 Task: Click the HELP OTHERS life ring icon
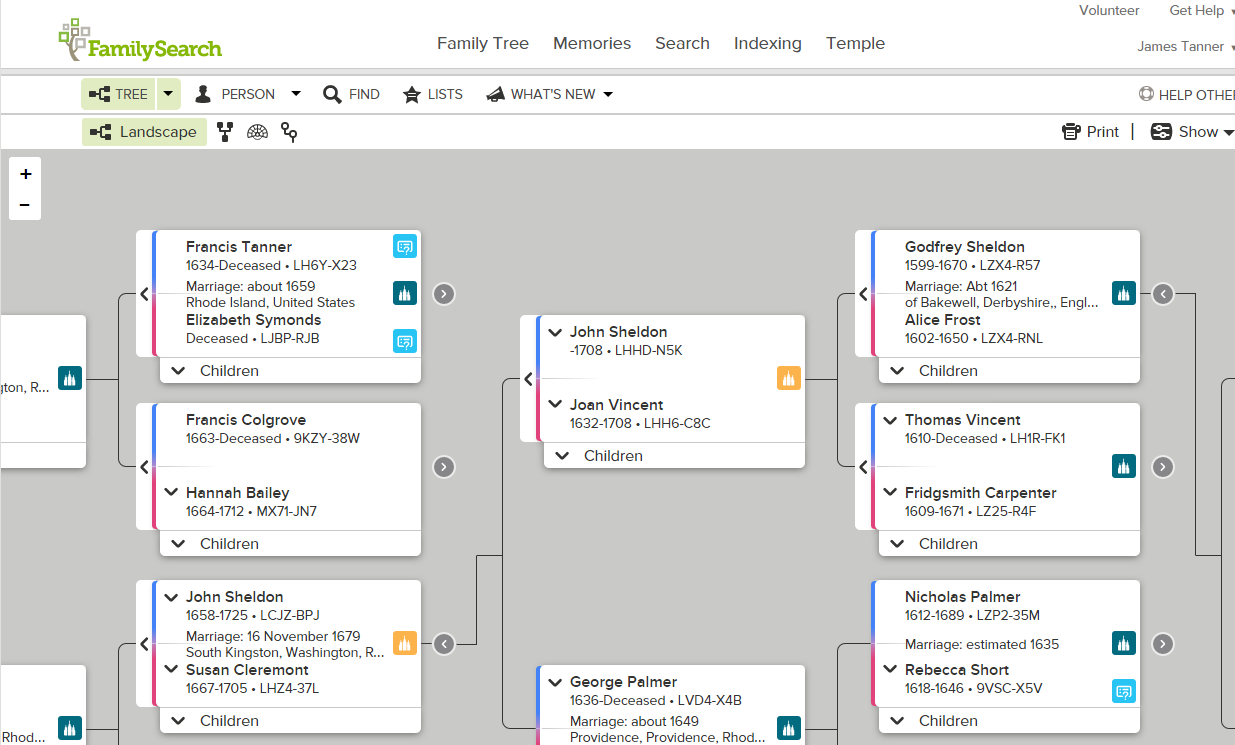click(1145, 94)
